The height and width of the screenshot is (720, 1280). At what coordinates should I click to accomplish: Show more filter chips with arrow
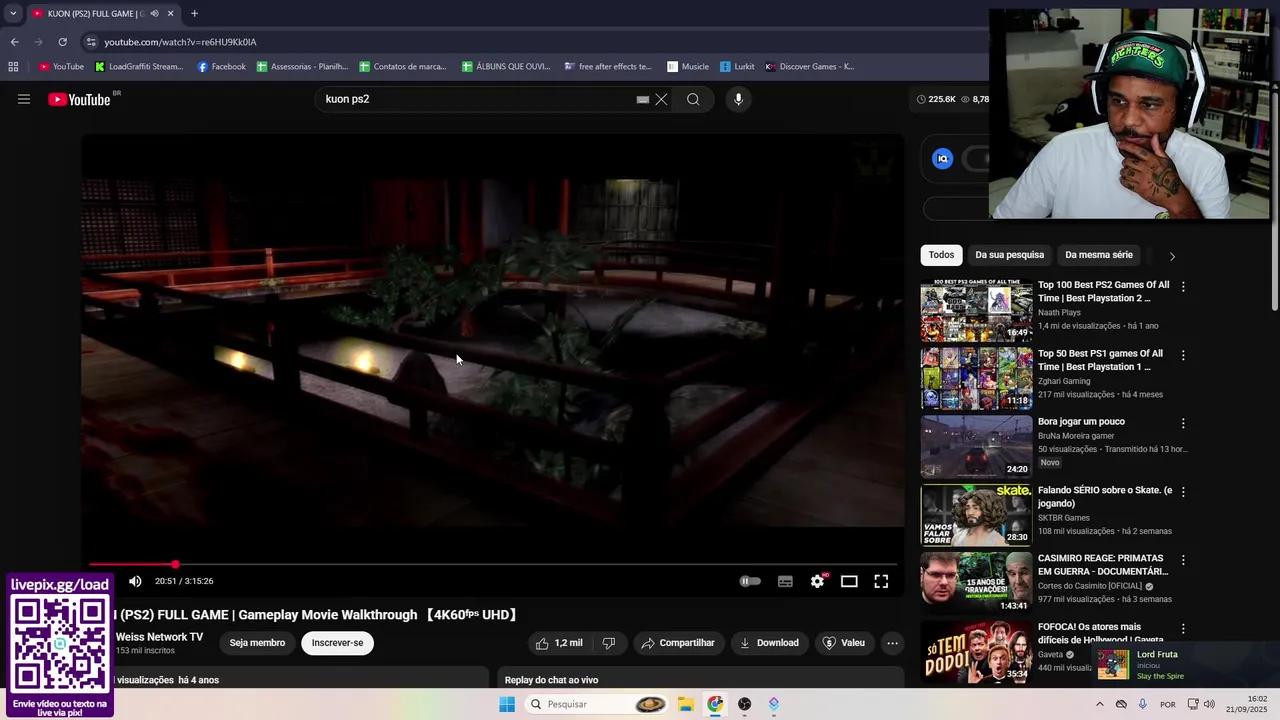coord(1172,256)
